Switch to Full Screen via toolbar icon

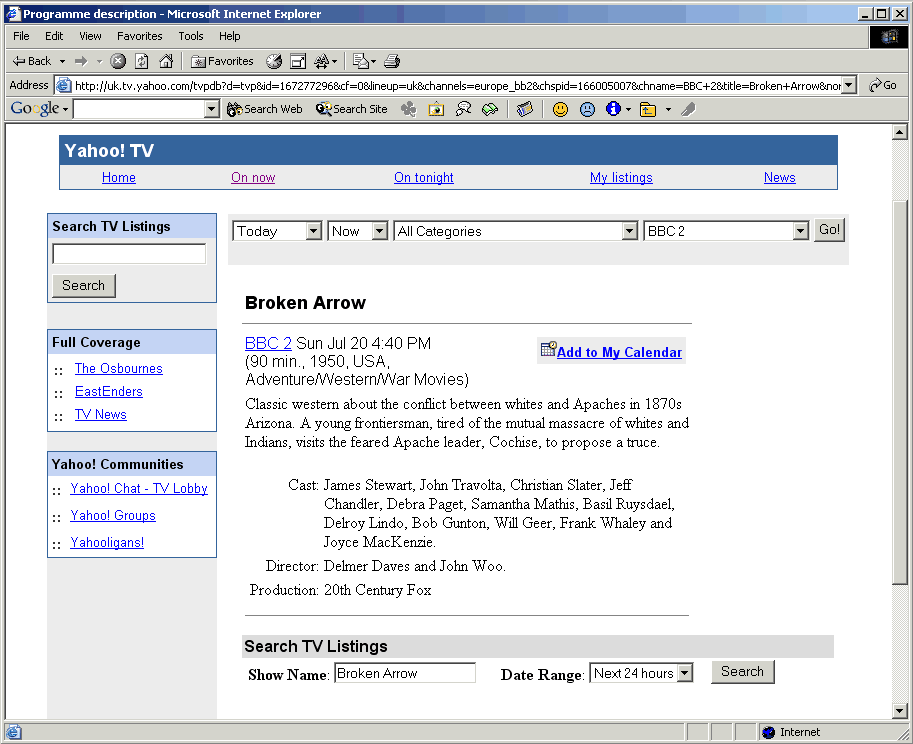[x=298, y=61]
